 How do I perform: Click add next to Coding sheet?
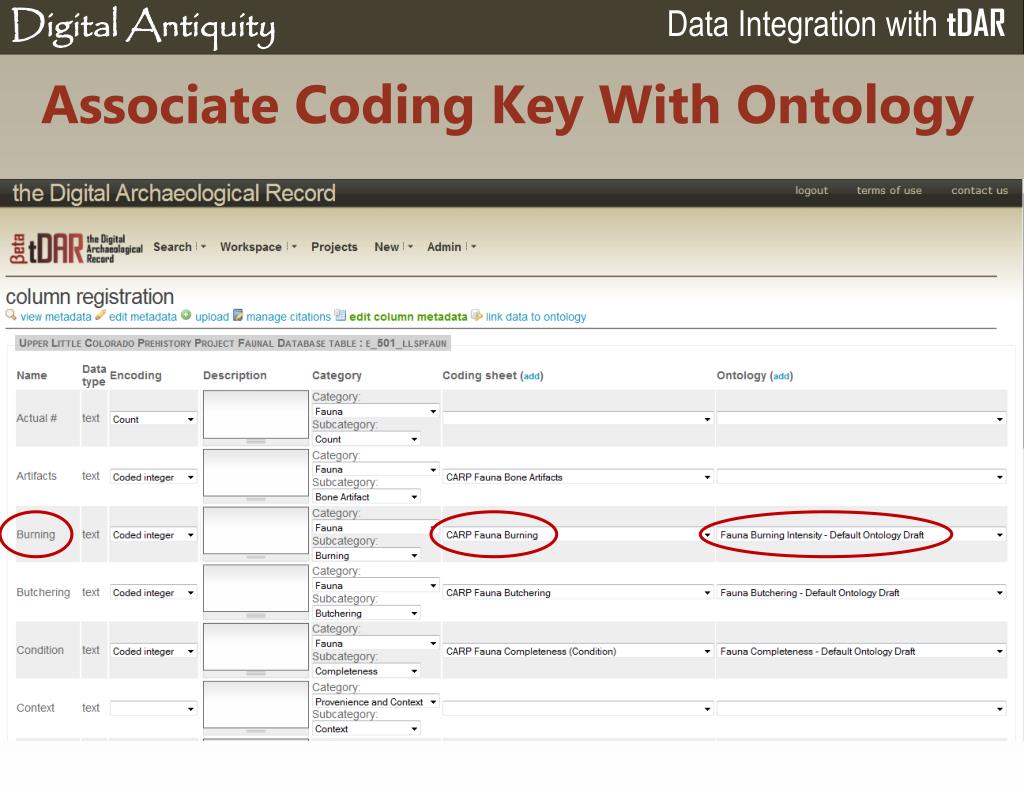[532, 376]
